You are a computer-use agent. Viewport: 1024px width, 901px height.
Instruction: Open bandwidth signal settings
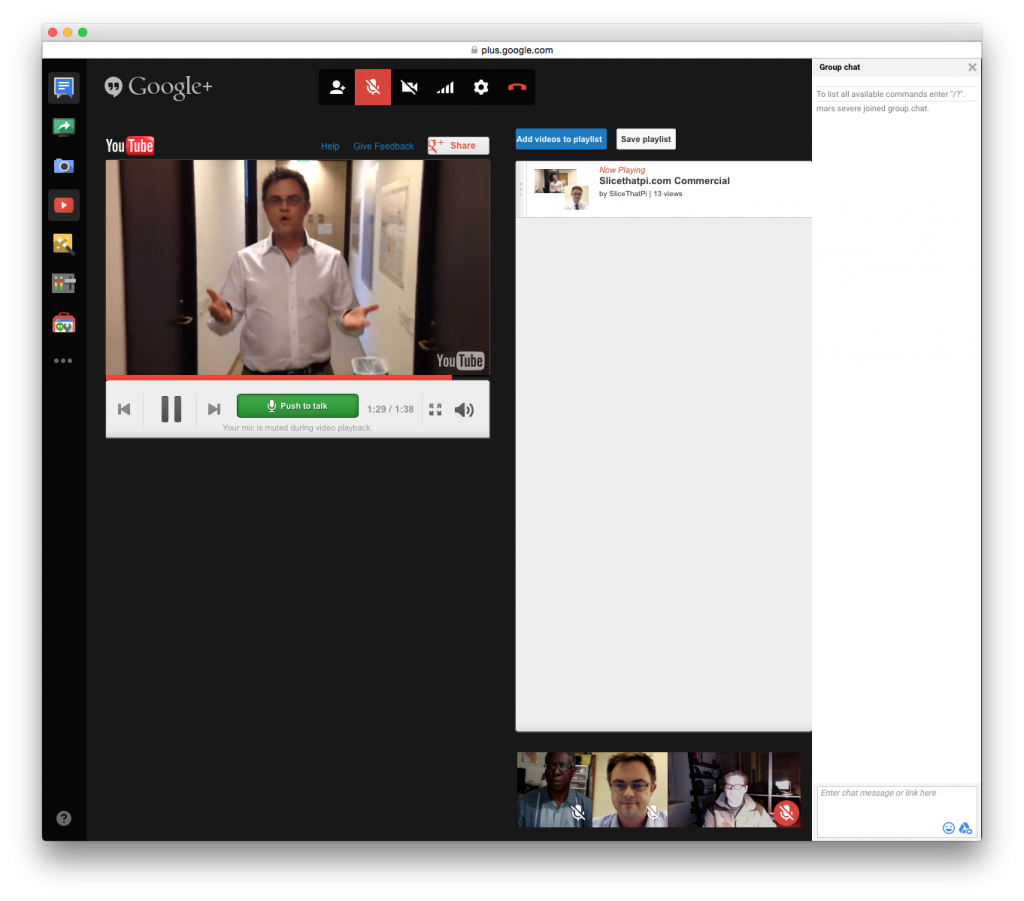(445, 87)
